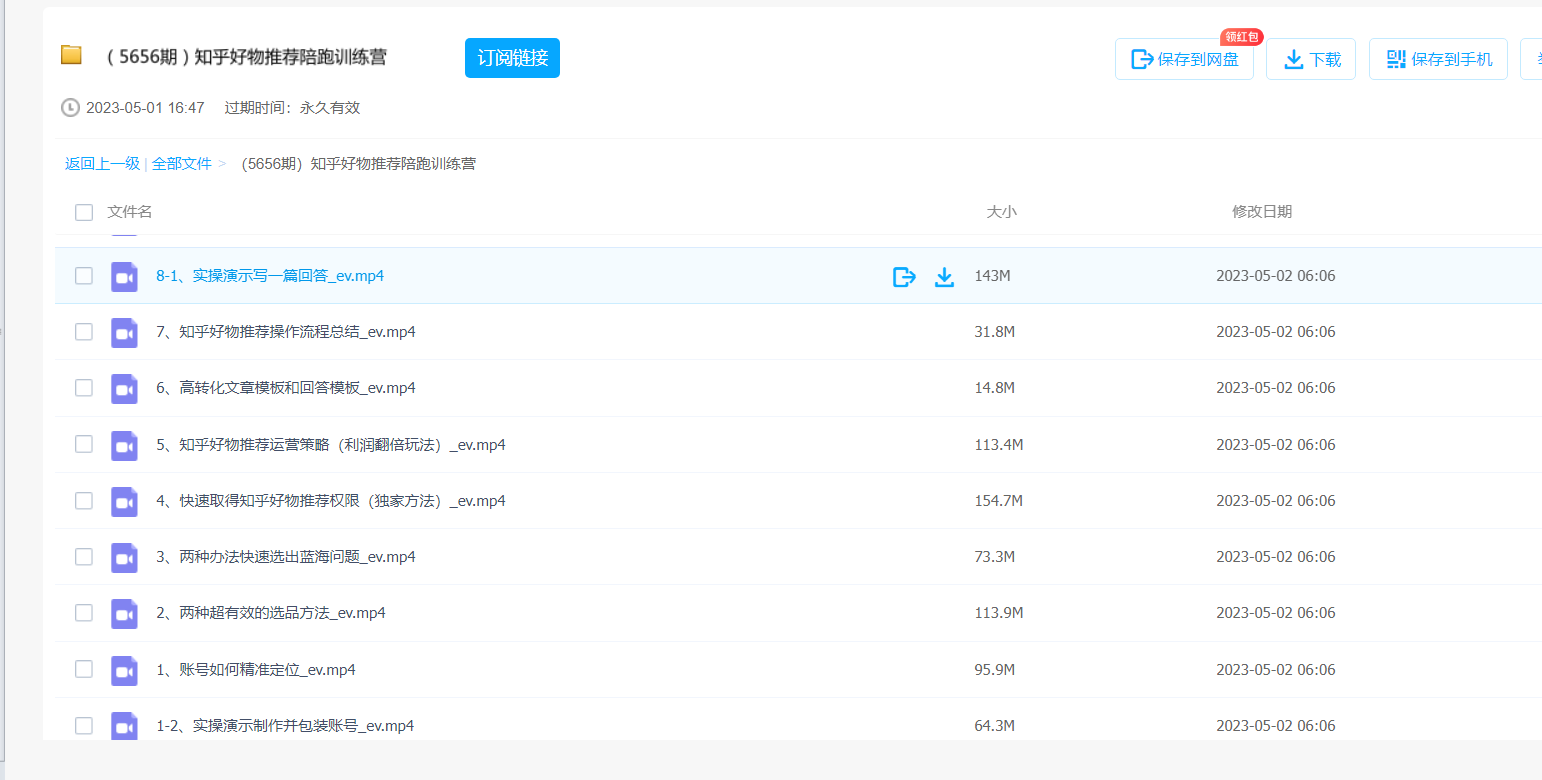Sort by the 大小 column header
Viewport: 1542px width, 780px height.
tap(1001, 212)
